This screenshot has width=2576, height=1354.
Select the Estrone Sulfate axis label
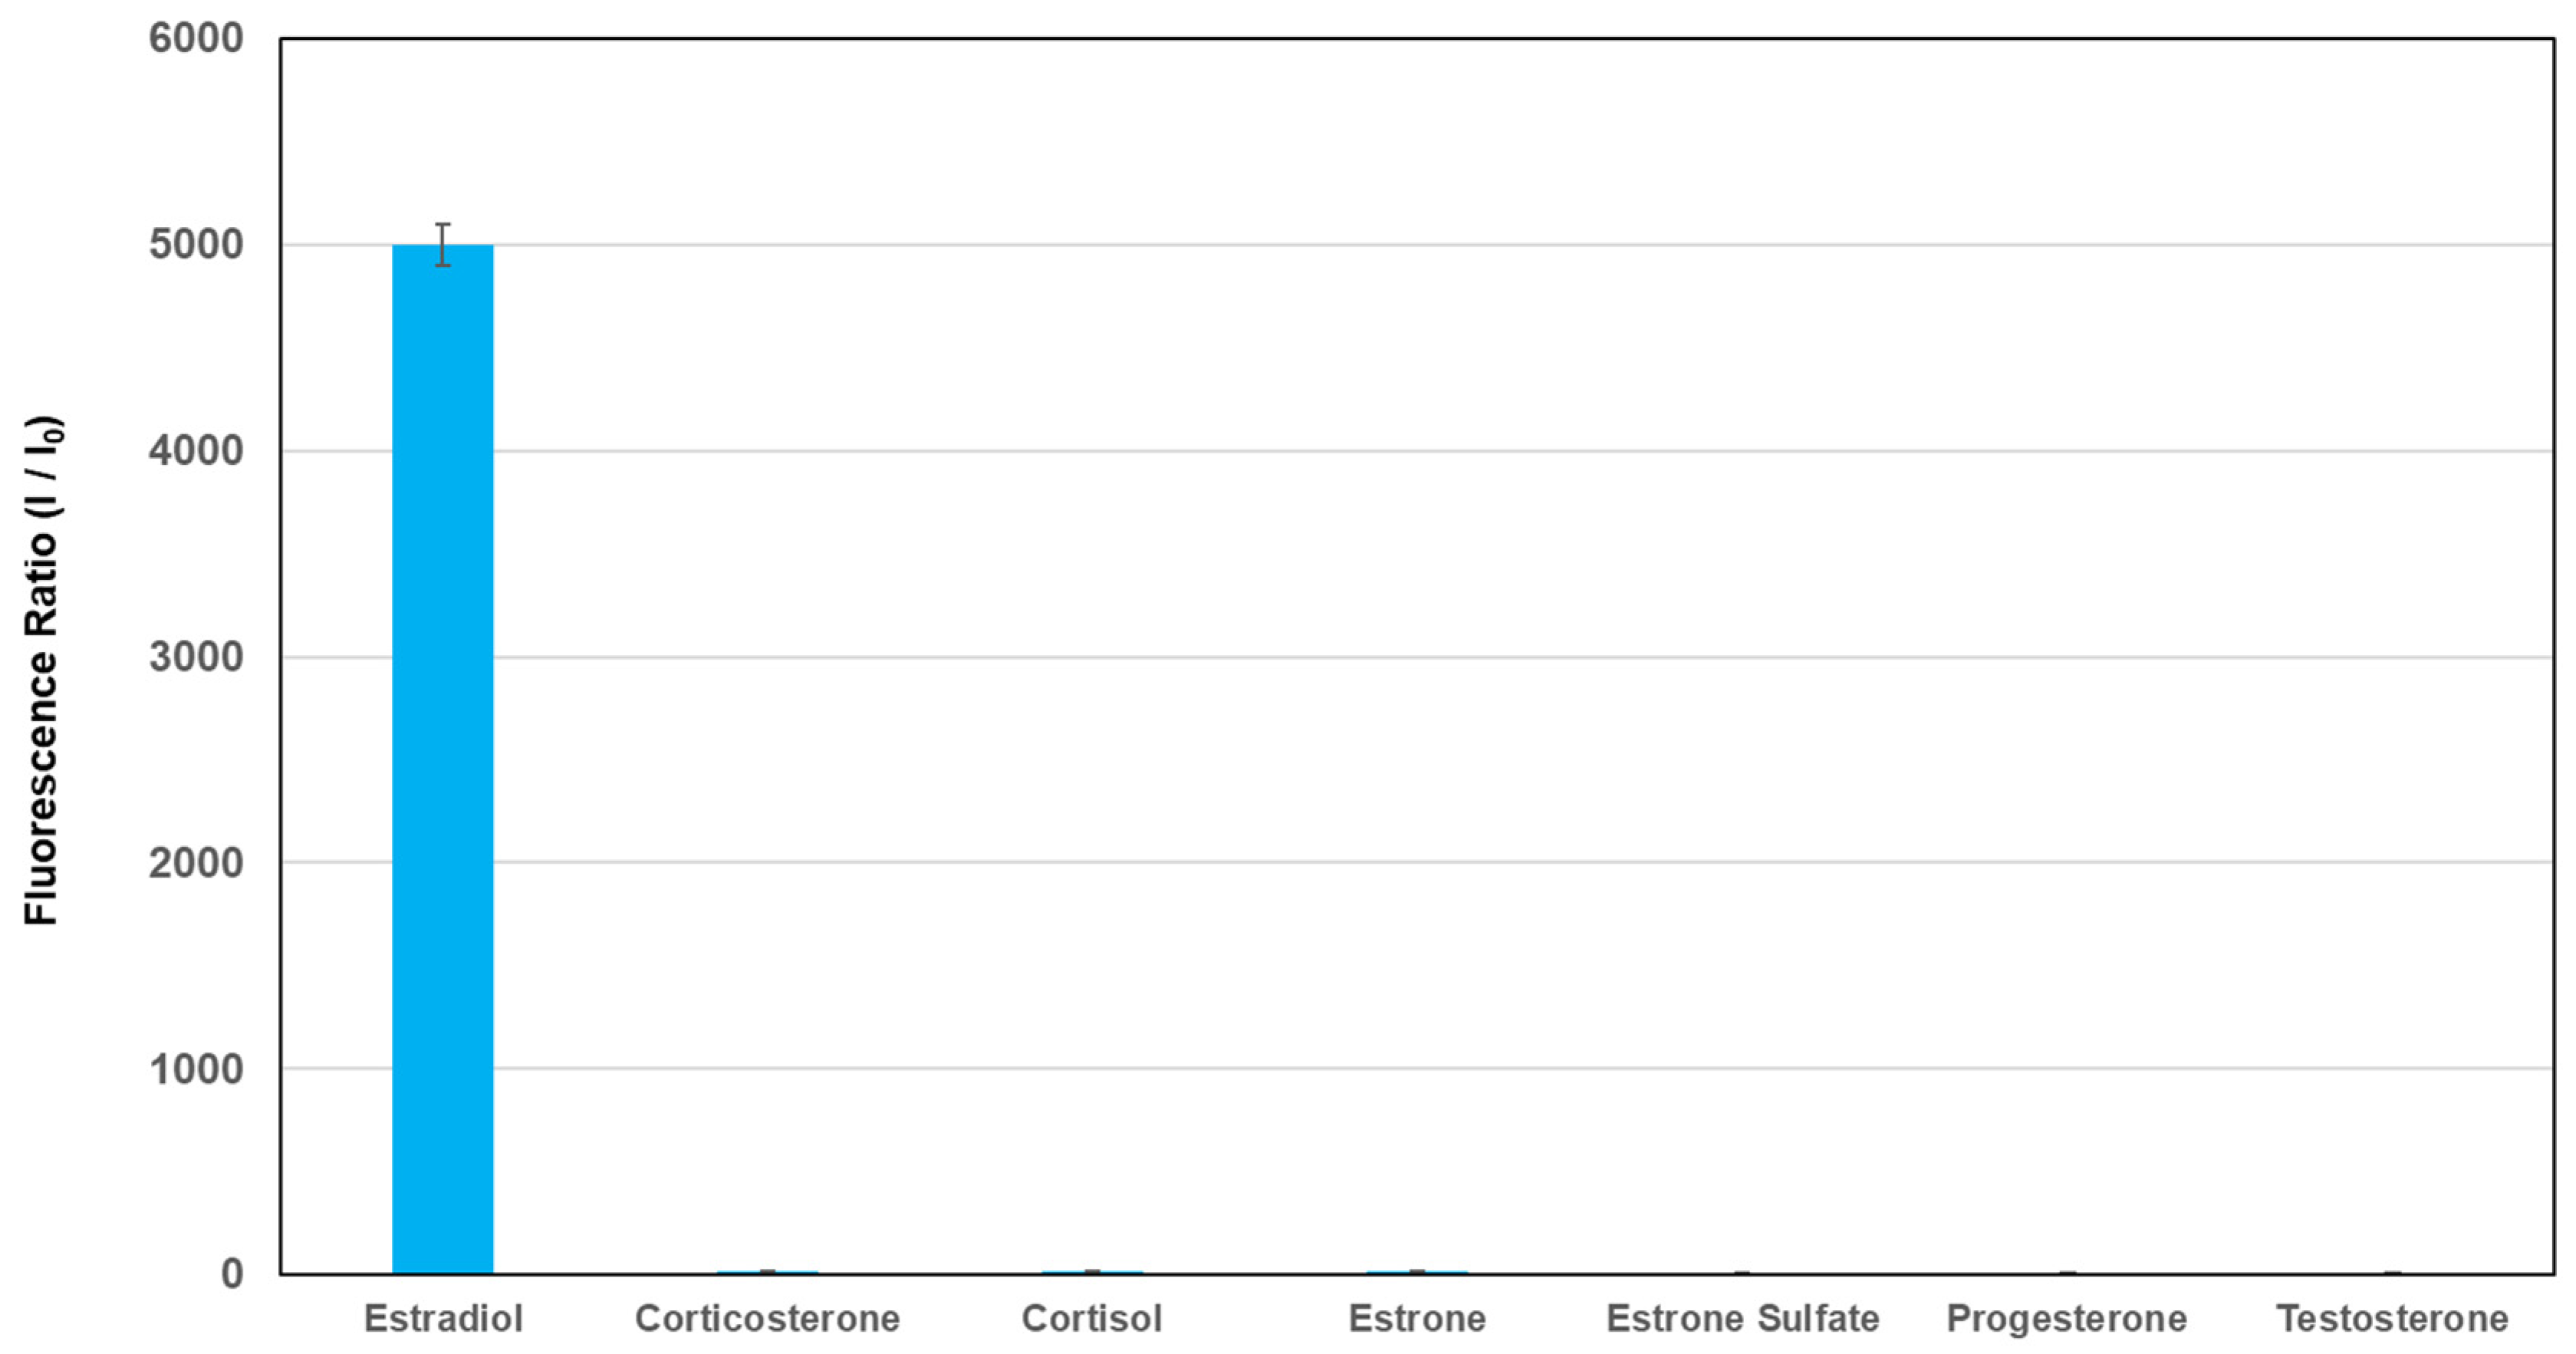click(1742, 1318)
